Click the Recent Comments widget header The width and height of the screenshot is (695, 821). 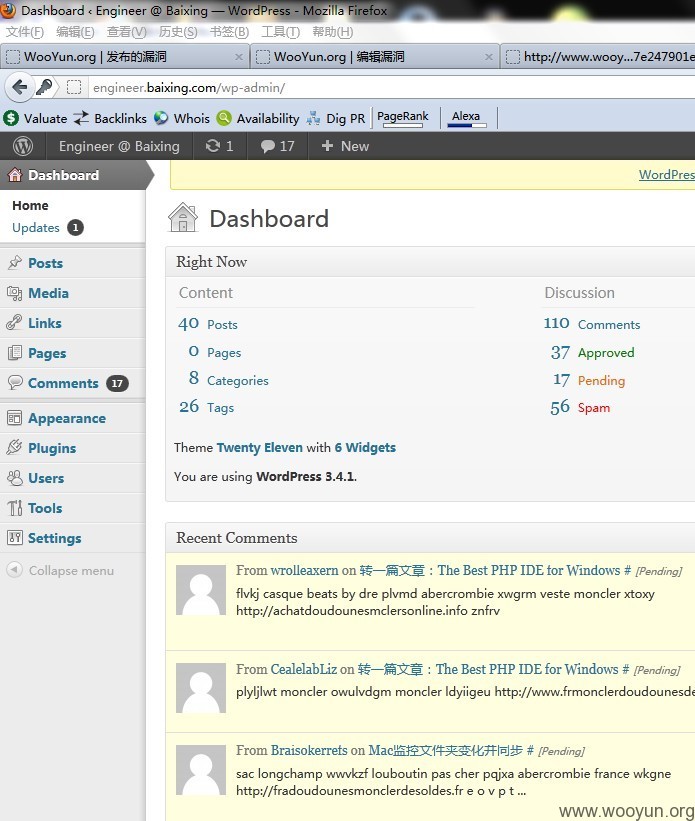[431, 538]
